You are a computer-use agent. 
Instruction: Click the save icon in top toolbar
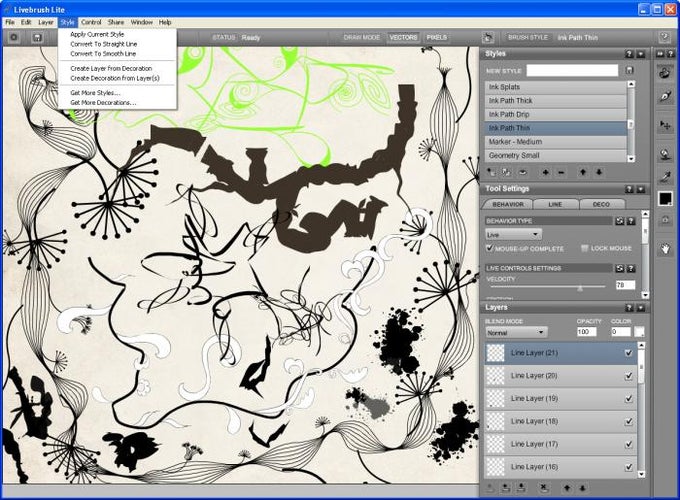(37, 38)
